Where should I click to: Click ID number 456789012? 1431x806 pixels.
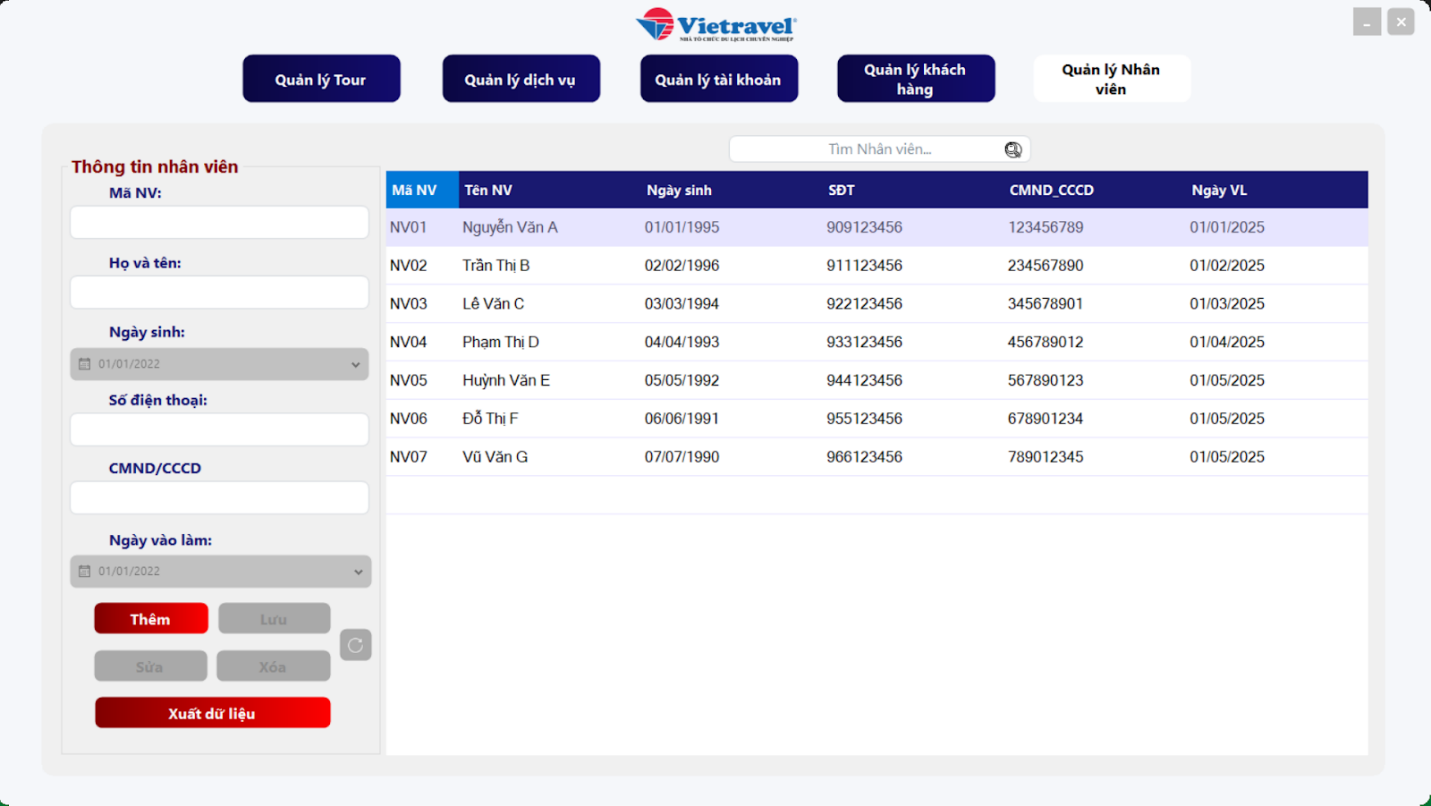(x=1045, y=342)
